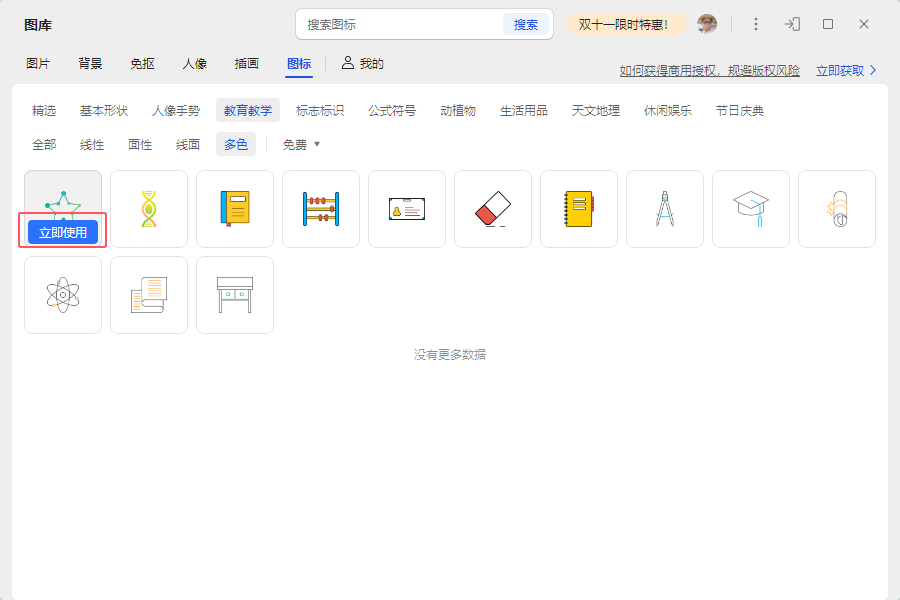Viewport: 900px width, 600px height.
Task: Click the right chevron next to 立即获取
Action: (x=873, y=71)
